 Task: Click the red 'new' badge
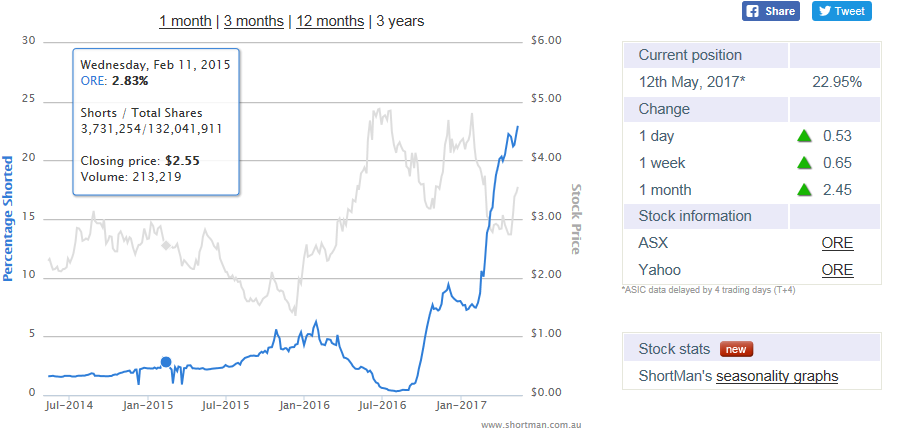736,349
